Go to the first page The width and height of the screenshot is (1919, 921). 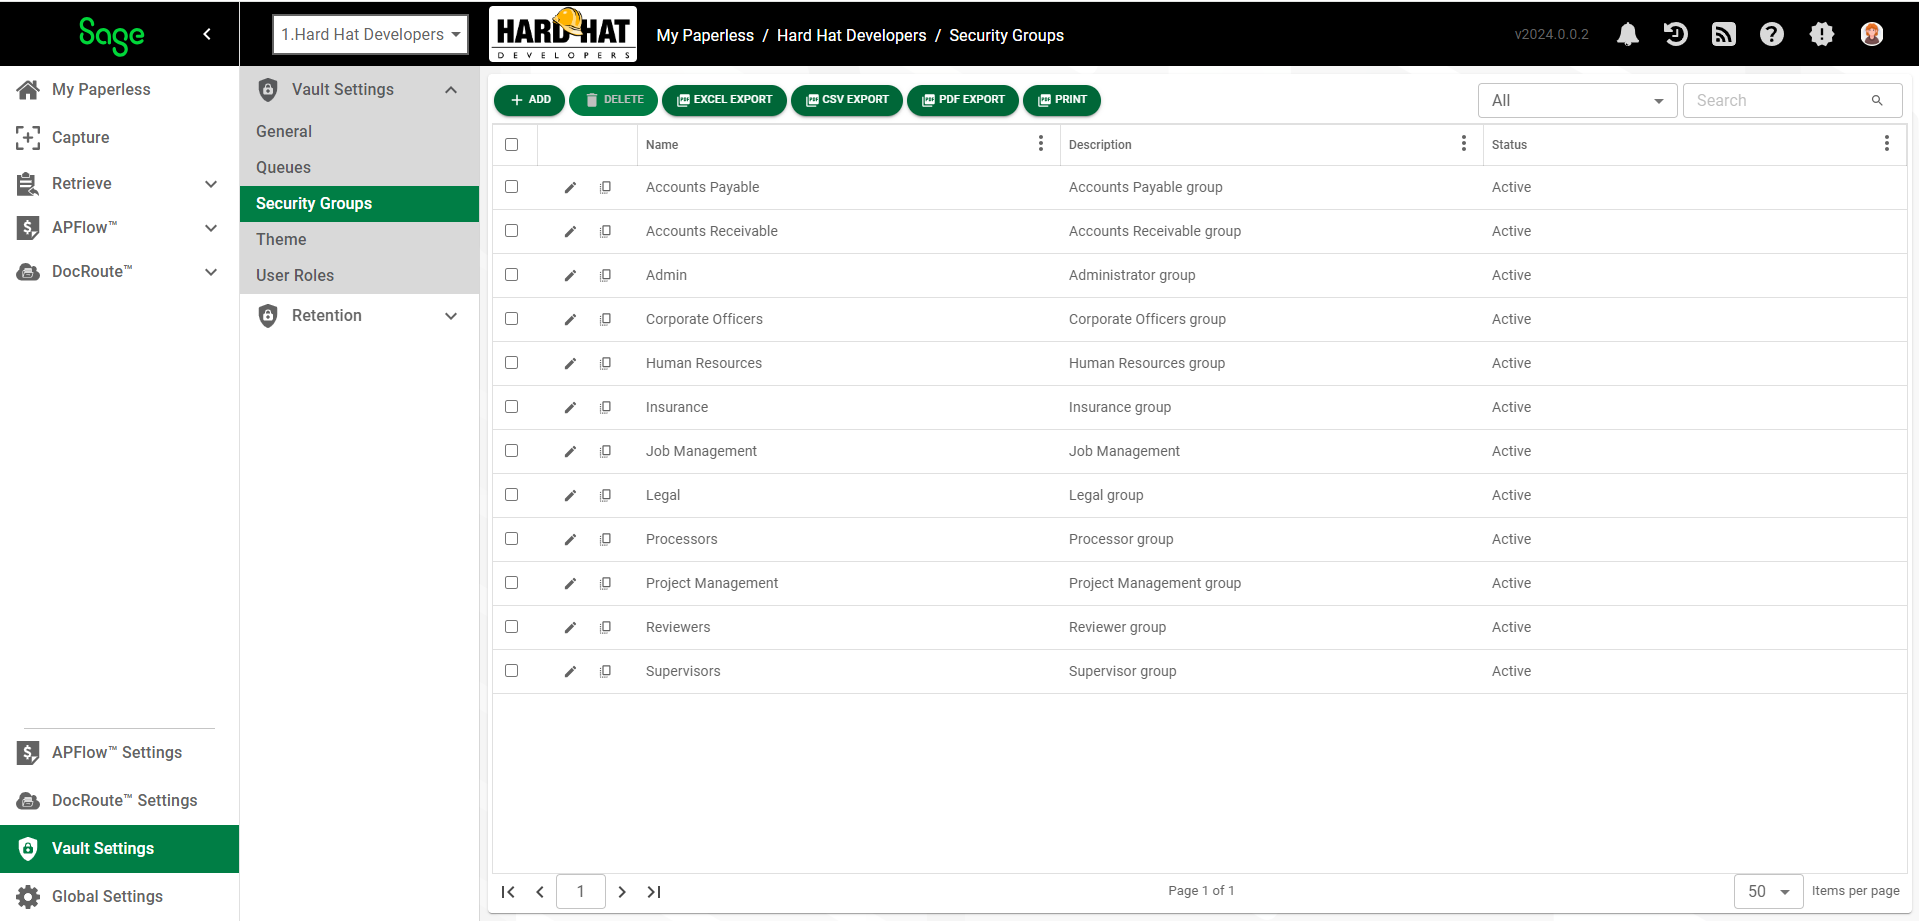(508, 892)
